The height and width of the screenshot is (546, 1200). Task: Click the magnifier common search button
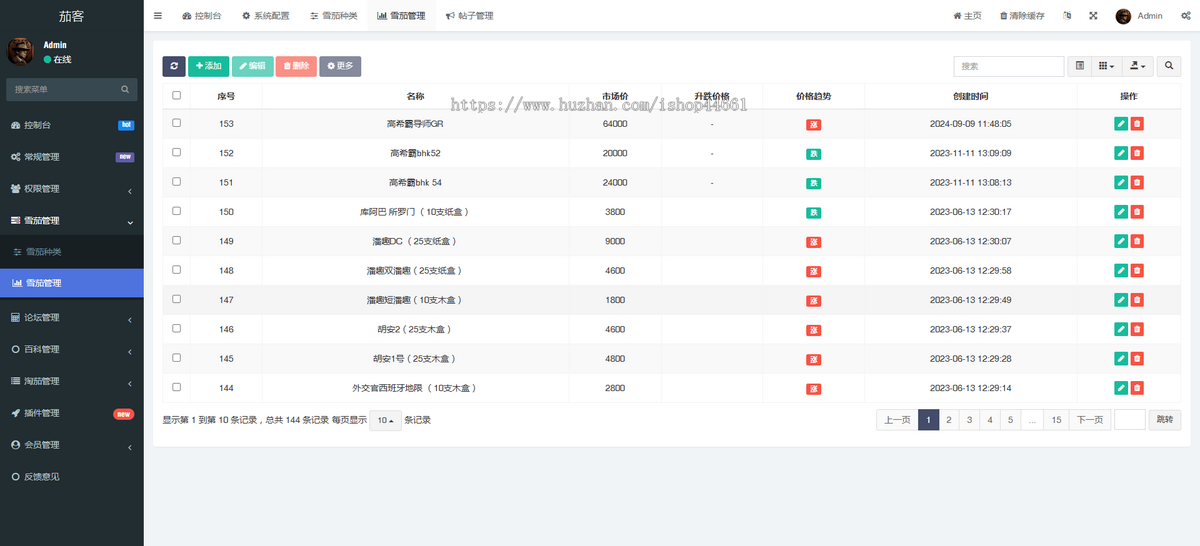click(x=1169, y=66)
